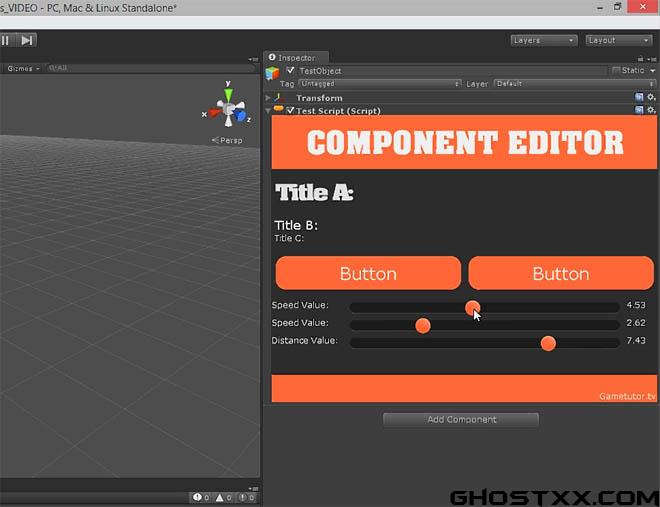Viewport: 660px width, 507px height.
Task: Click the scene orientation gizmo's green Y axis
Action: (x=228, y=95)
